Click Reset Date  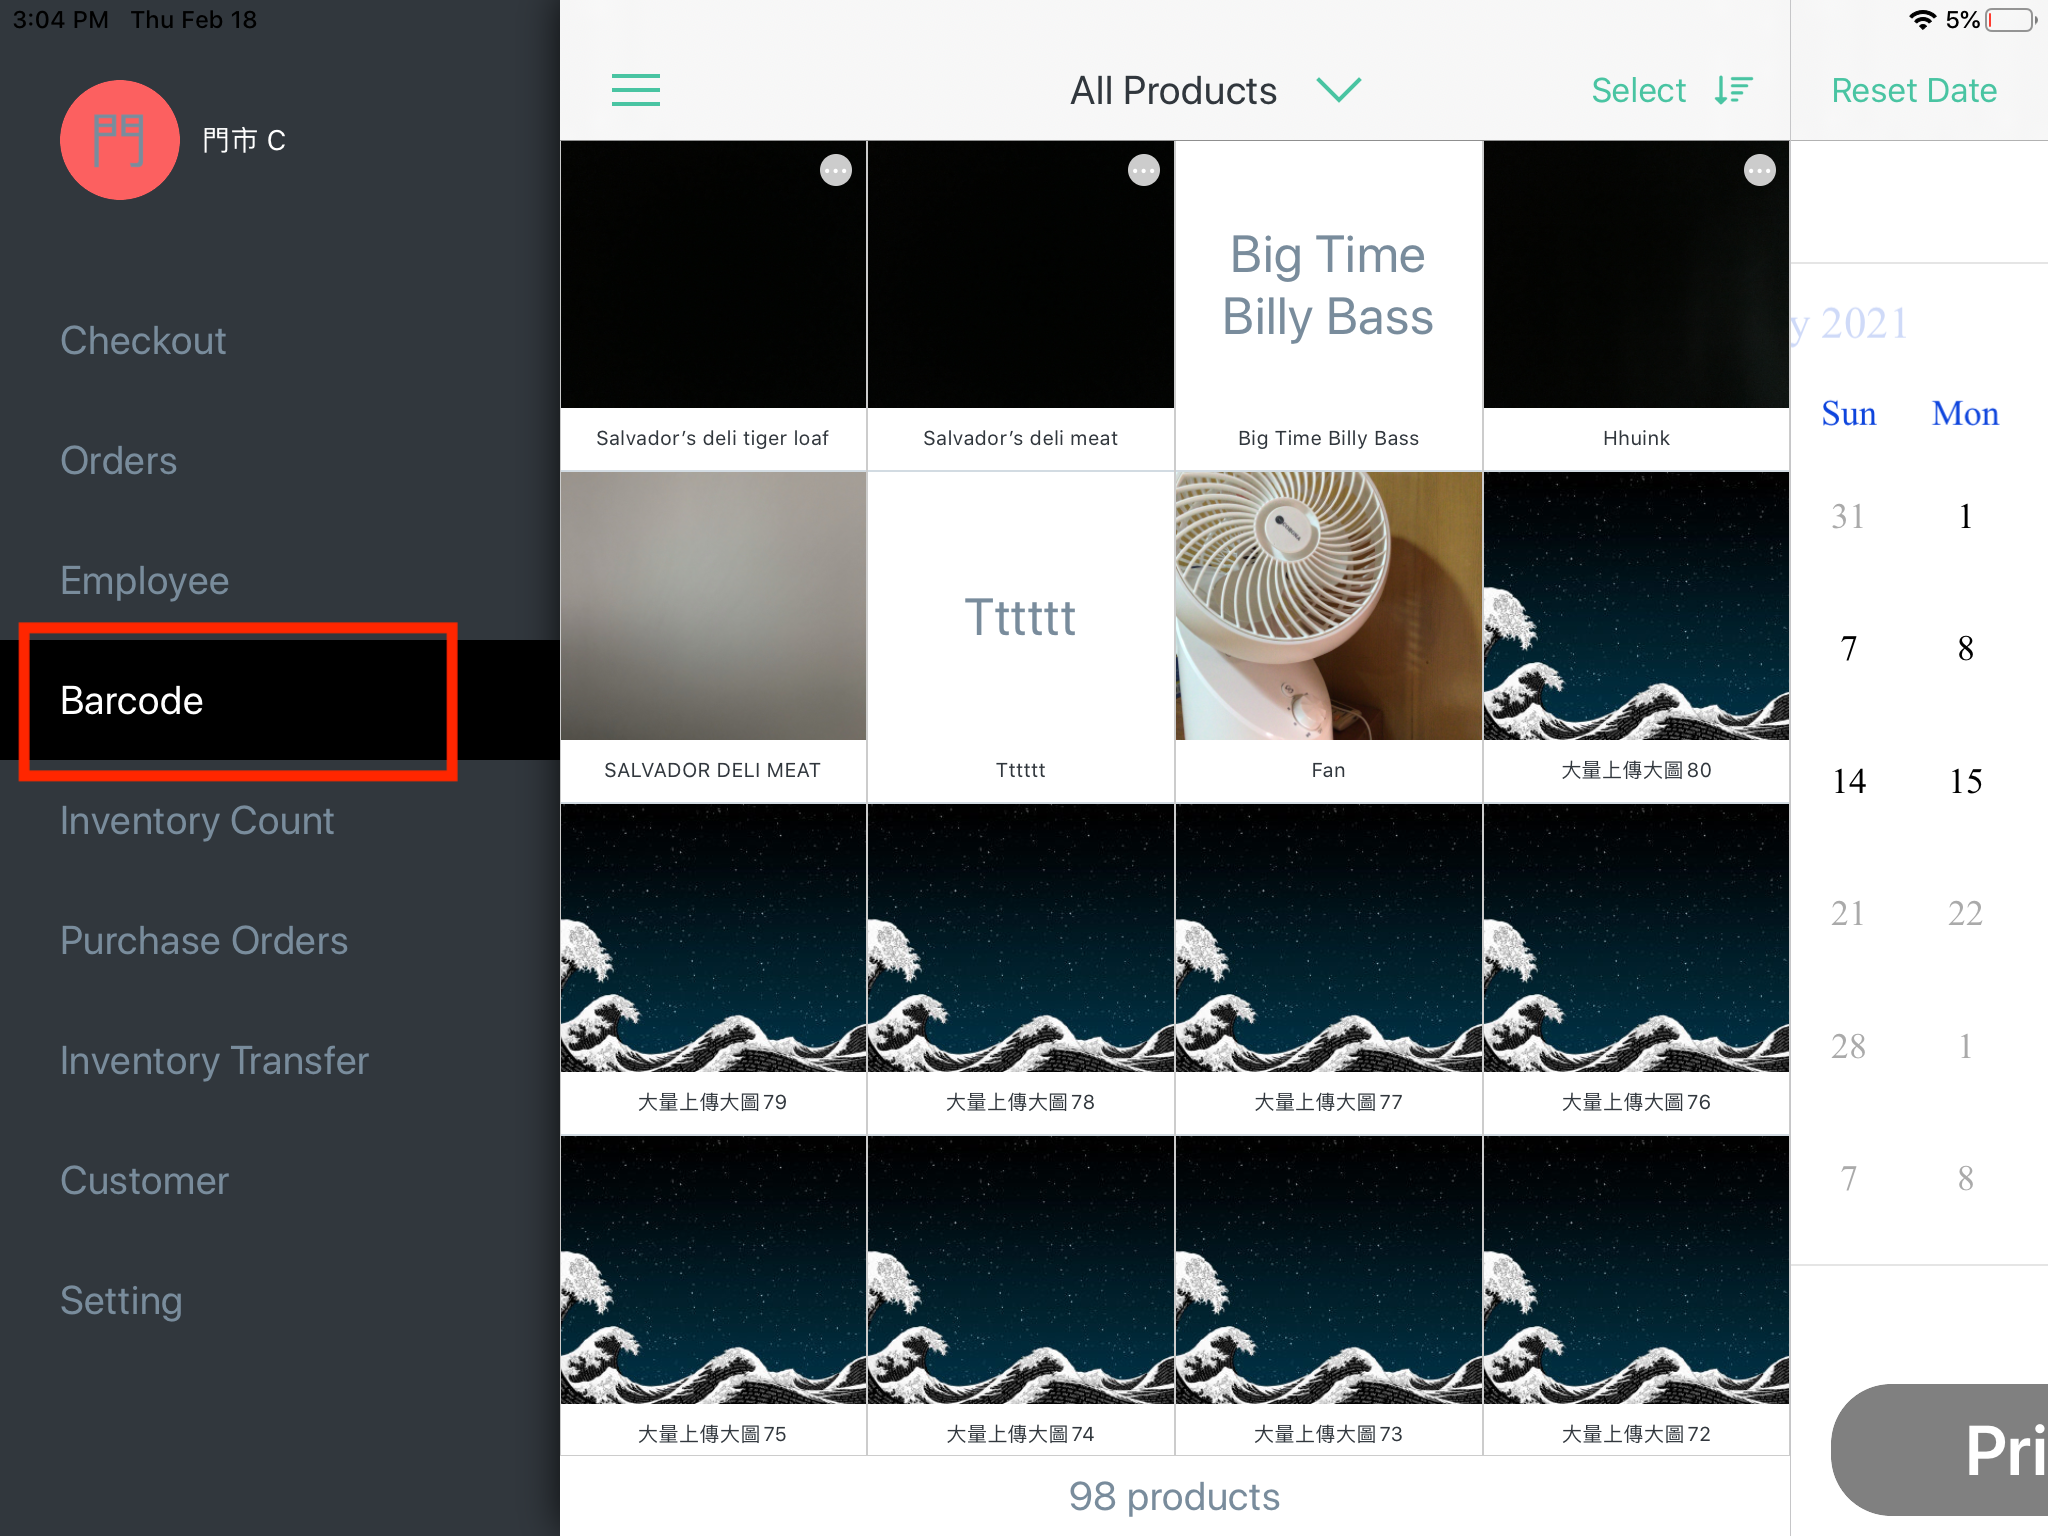click(x=1914, y=90)
